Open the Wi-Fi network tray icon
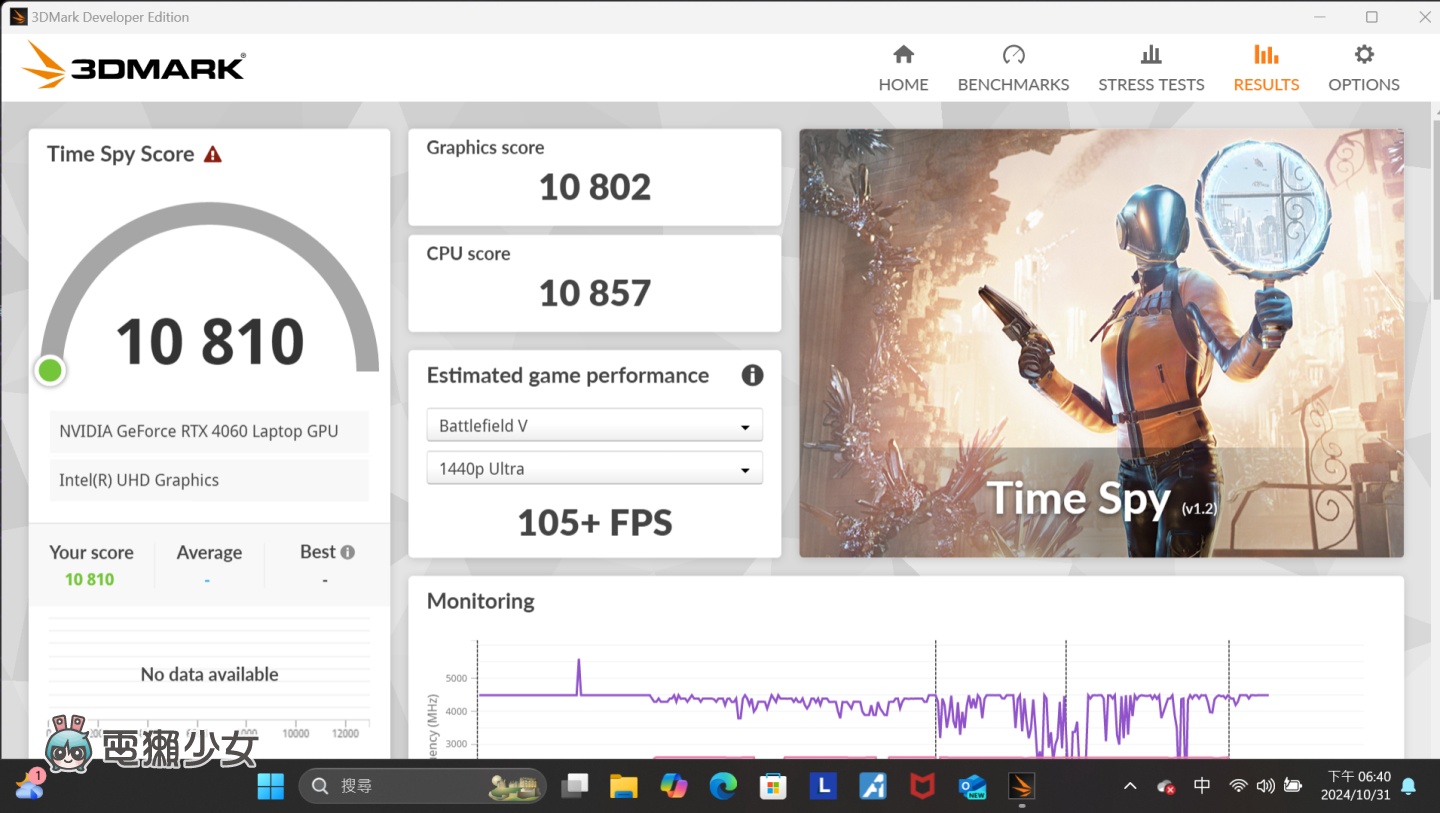Viewport: 1440px width, 813px height. click(x=1238, y=786)
